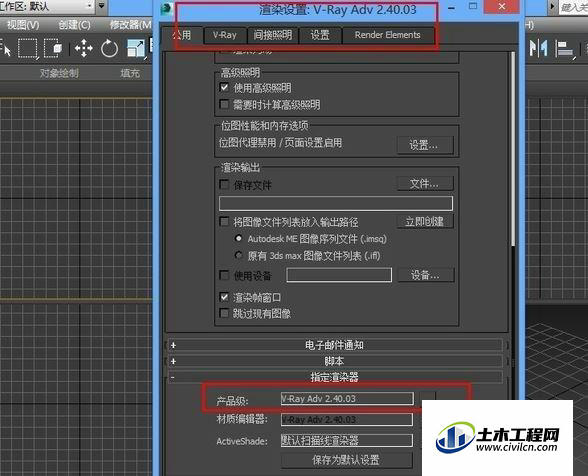Viewport: 588px width, 476px height.
Task: Toggle 渲染帧窗口 checkbox
Action: coord(224,297)
